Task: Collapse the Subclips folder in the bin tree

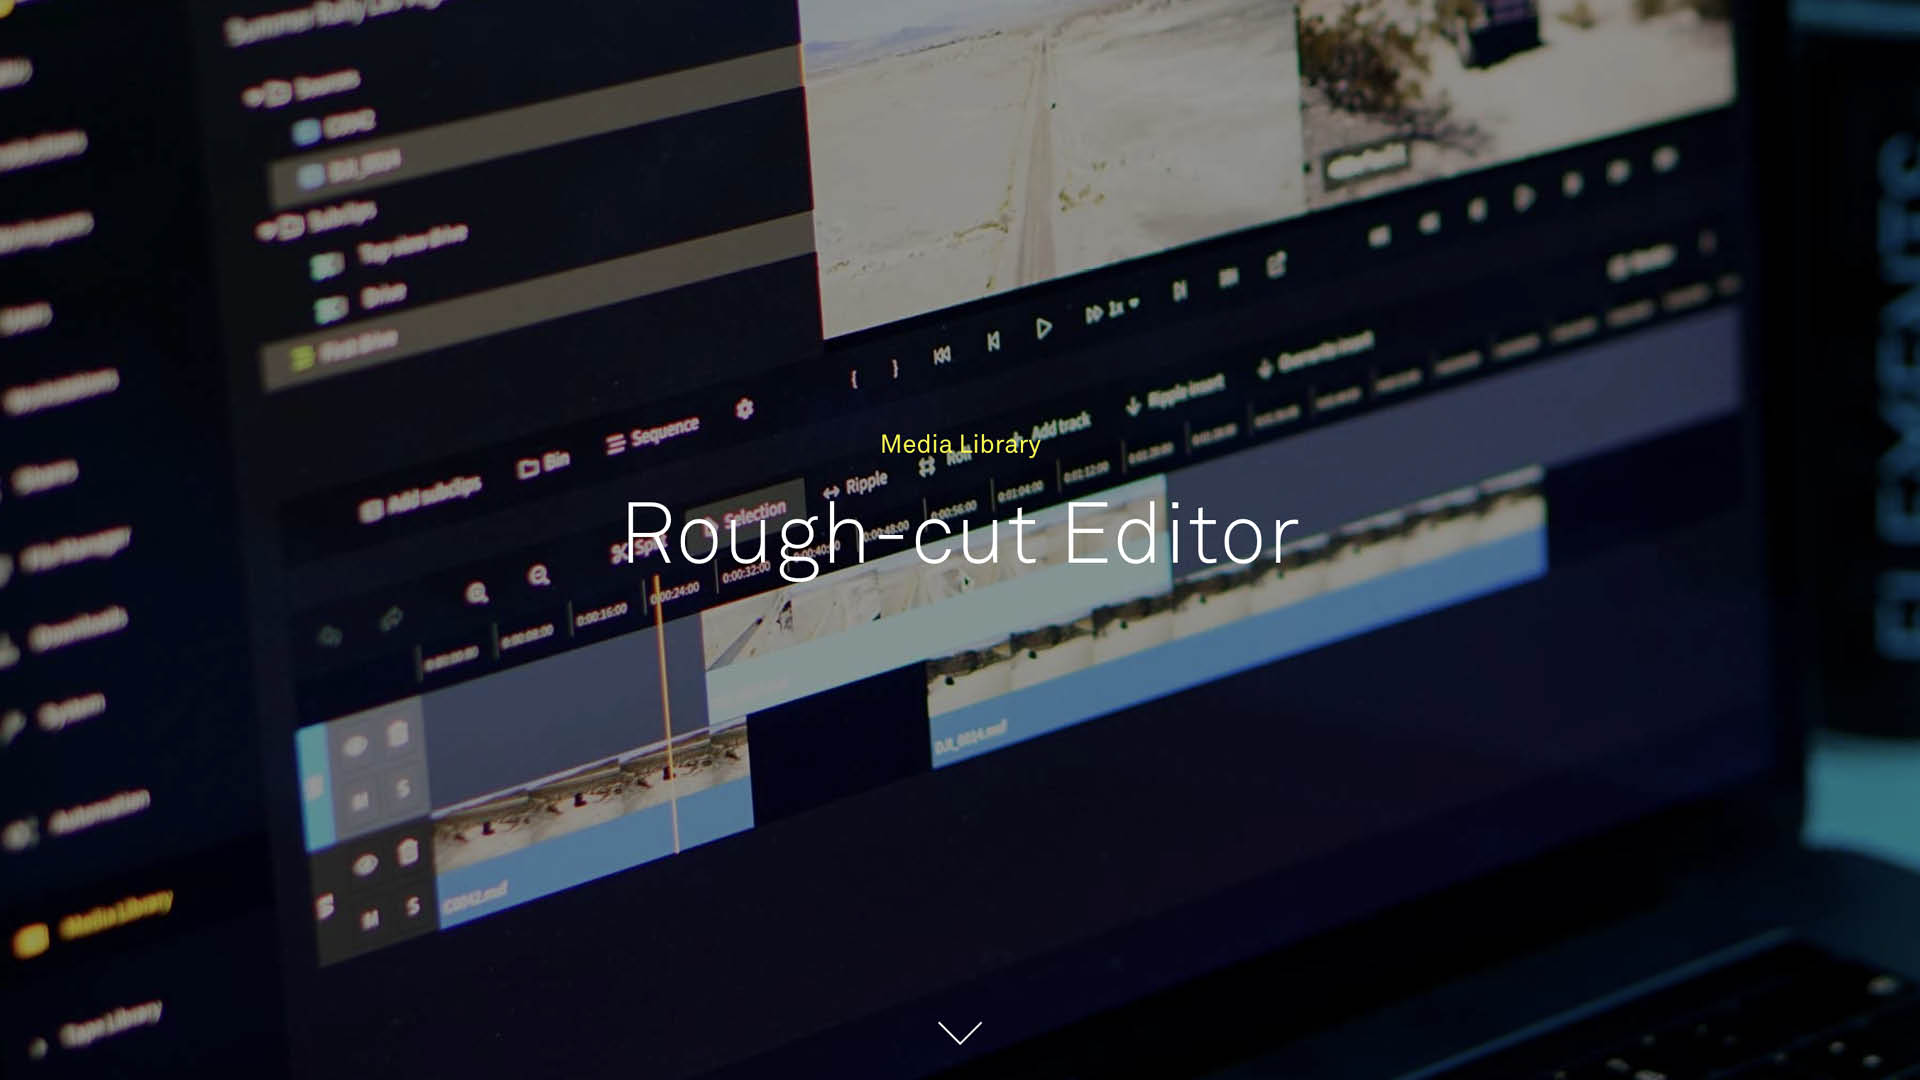Action: coord(265,231)
